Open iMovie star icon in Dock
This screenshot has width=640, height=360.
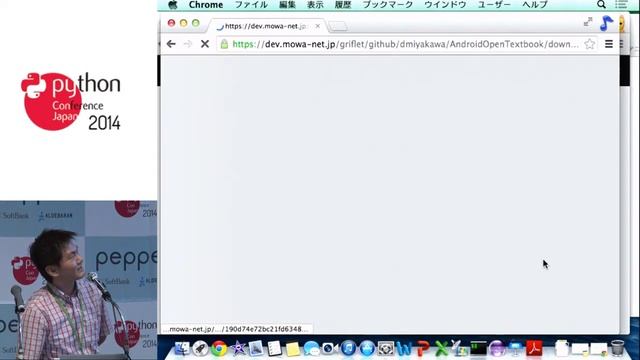click(x=238, y=349)
